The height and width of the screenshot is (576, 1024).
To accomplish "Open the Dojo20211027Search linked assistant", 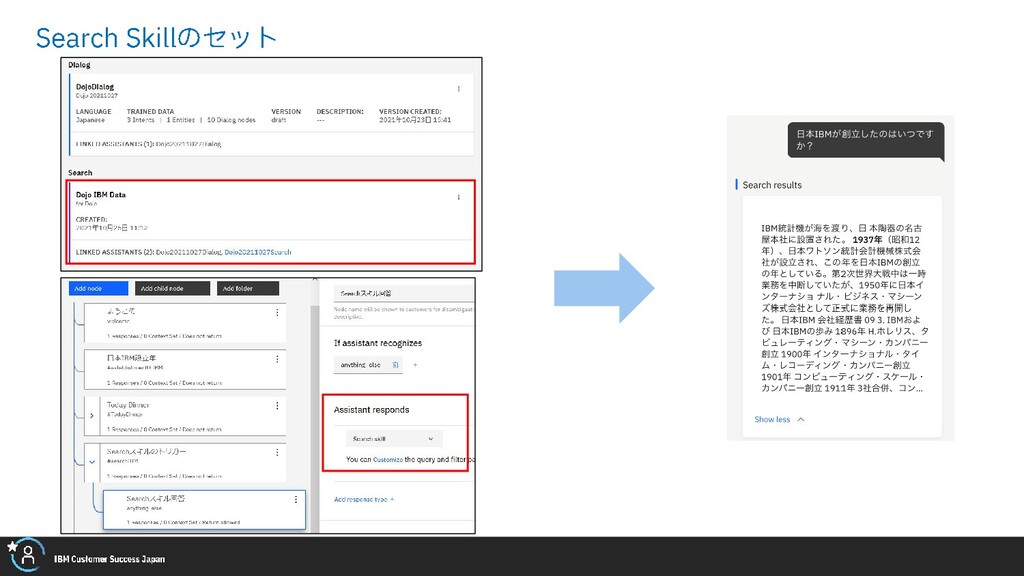I will pos(258,252).
